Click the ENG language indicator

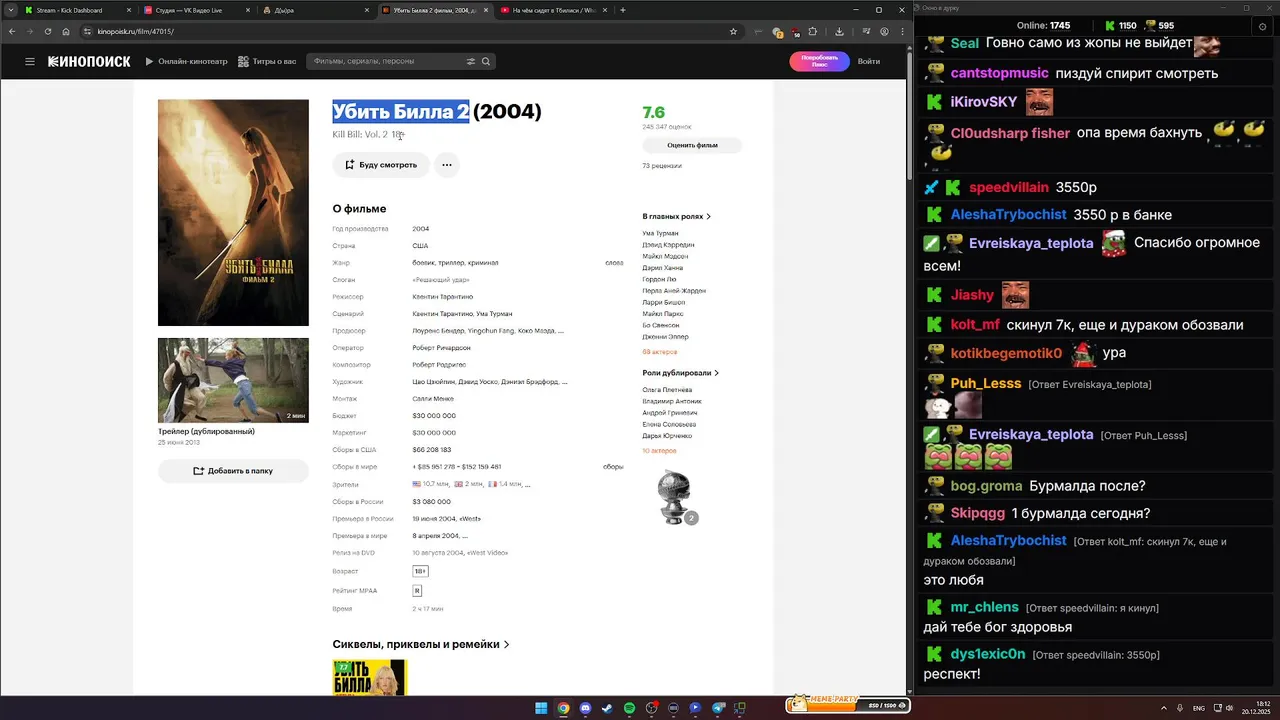[1199, 708]
